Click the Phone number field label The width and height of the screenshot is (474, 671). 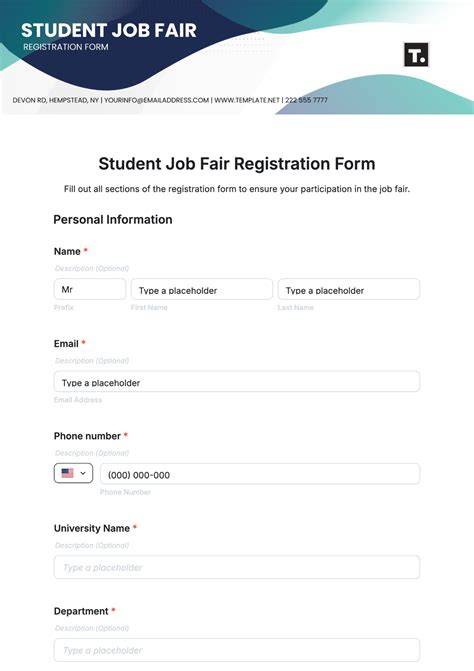coord(87,436)
